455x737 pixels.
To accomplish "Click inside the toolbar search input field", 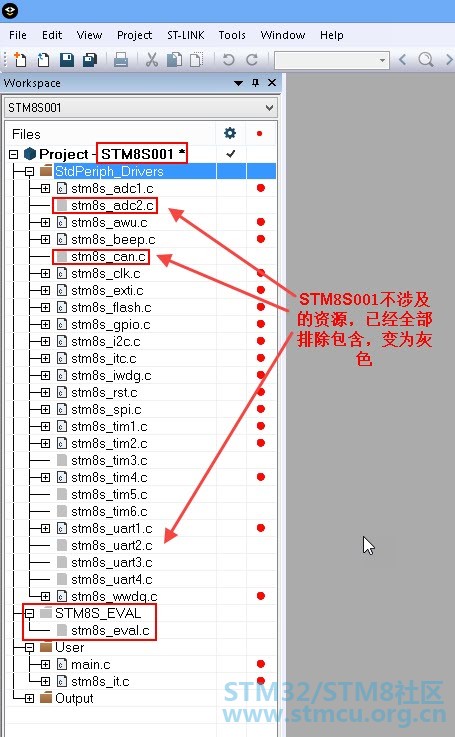I will click(326, 60).
